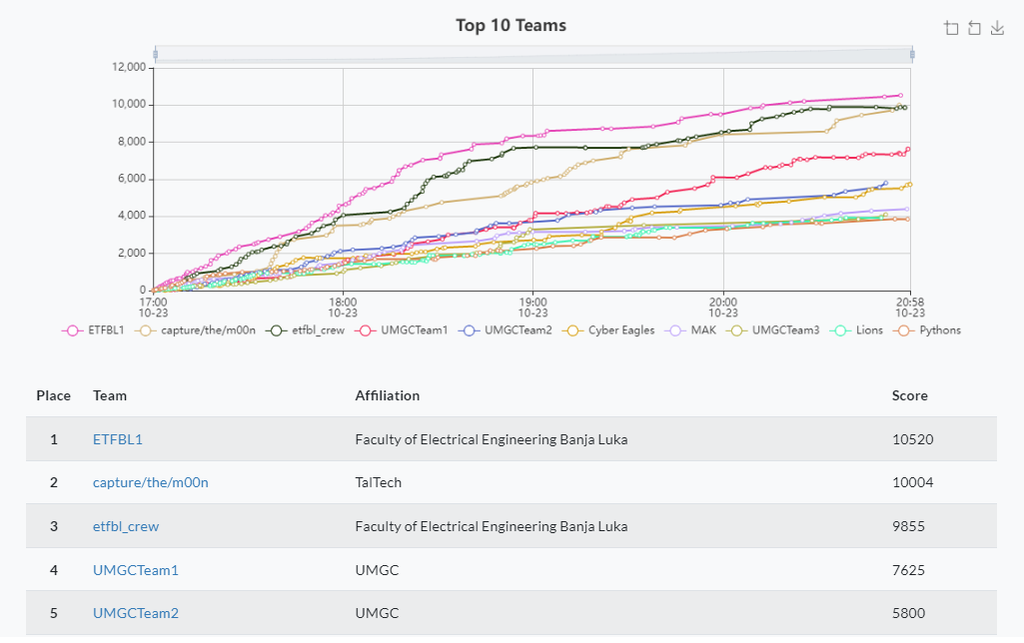Click the right handle of zoom slider
1024x643 pixels.
(912, 54)
